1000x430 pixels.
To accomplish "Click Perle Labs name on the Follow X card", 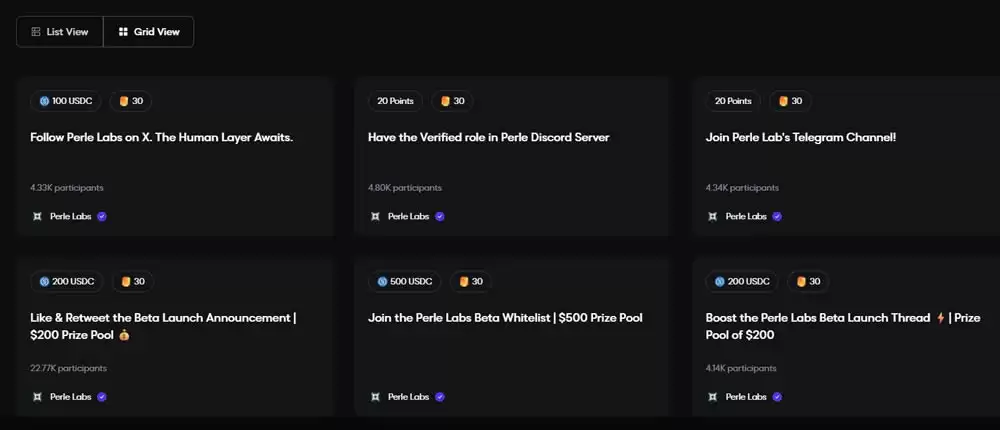I will 70,216.
